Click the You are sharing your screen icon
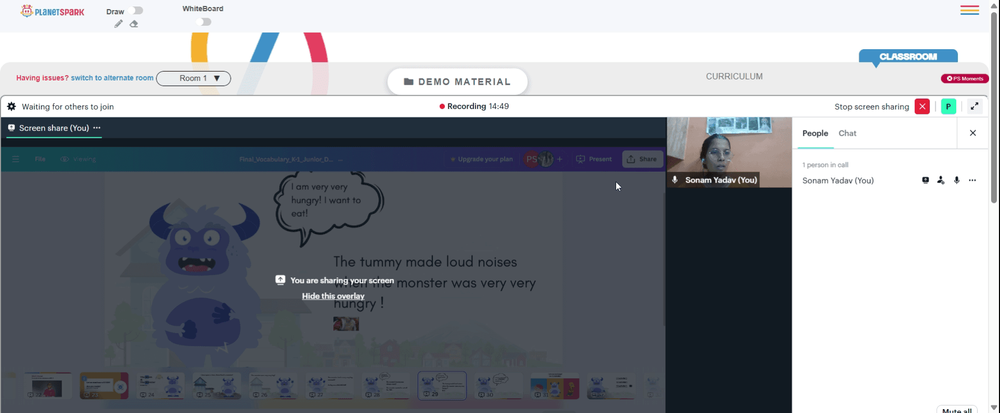Screen dimensions: 1000x413 coord(280,280)
